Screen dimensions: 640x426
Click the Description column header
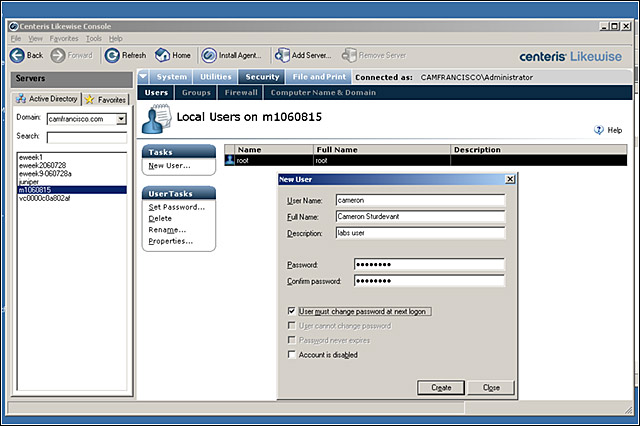539,150
